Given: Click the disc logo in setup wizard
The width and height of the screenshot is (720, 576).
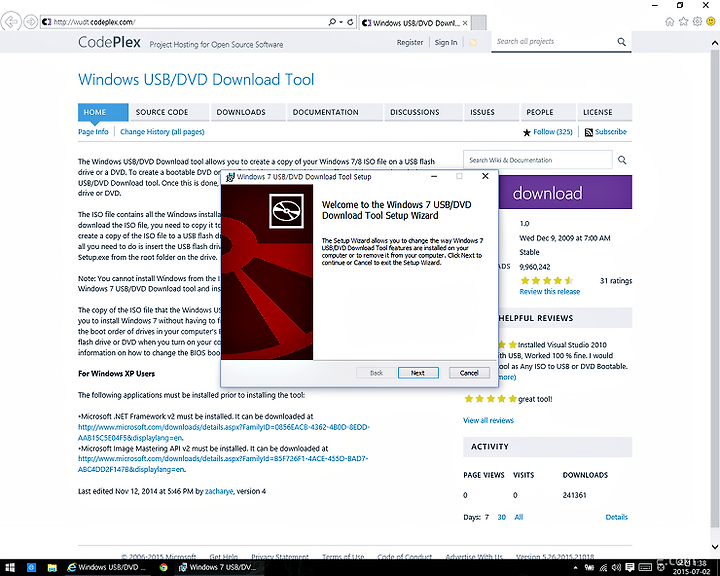Looking at the screenshot, I should (x=287, y=211).
